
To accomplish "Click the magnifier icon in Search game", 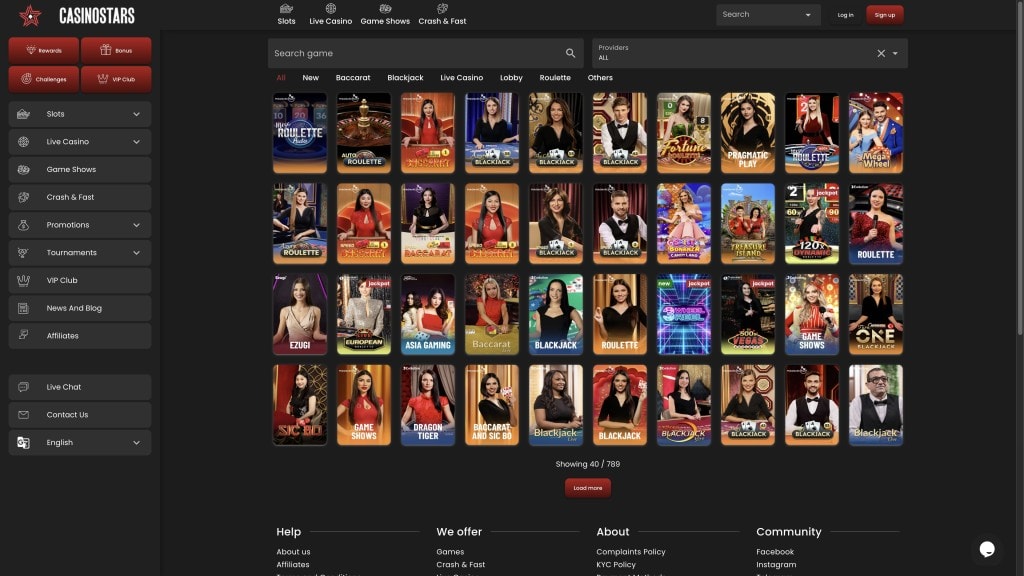I will tap(570, 54).
